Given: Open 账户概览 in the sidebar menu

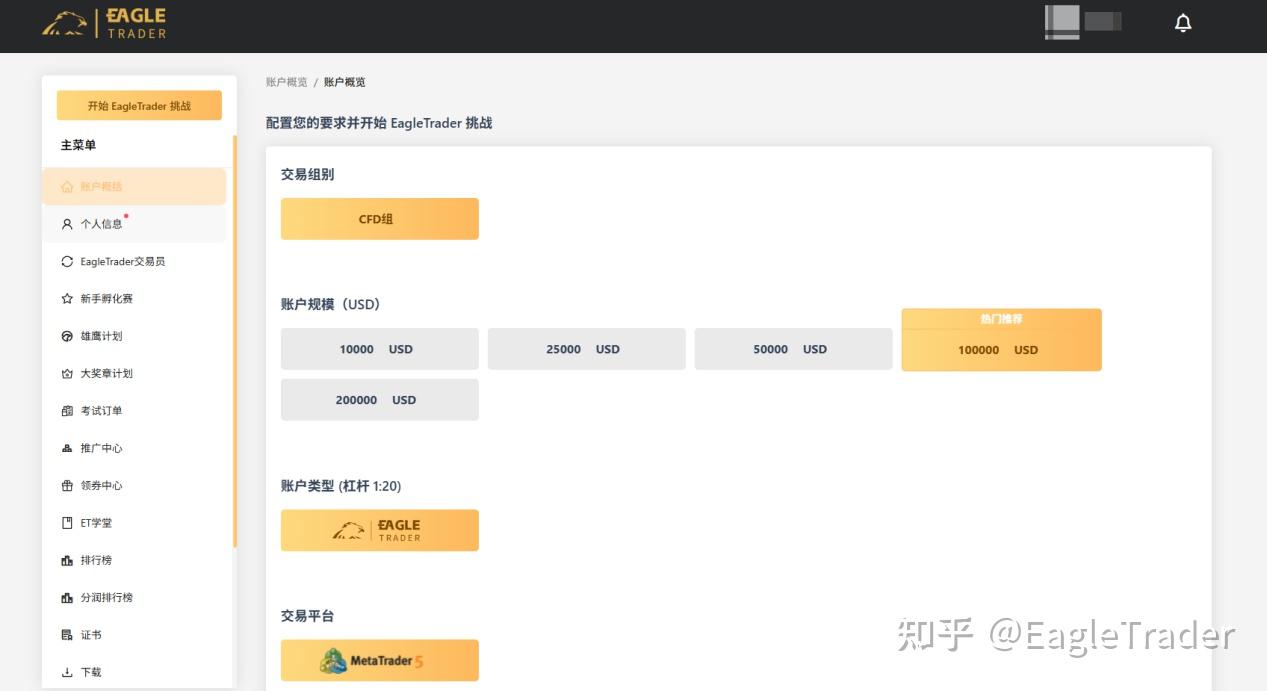Looking at the screenshot, I should (134, 187).
